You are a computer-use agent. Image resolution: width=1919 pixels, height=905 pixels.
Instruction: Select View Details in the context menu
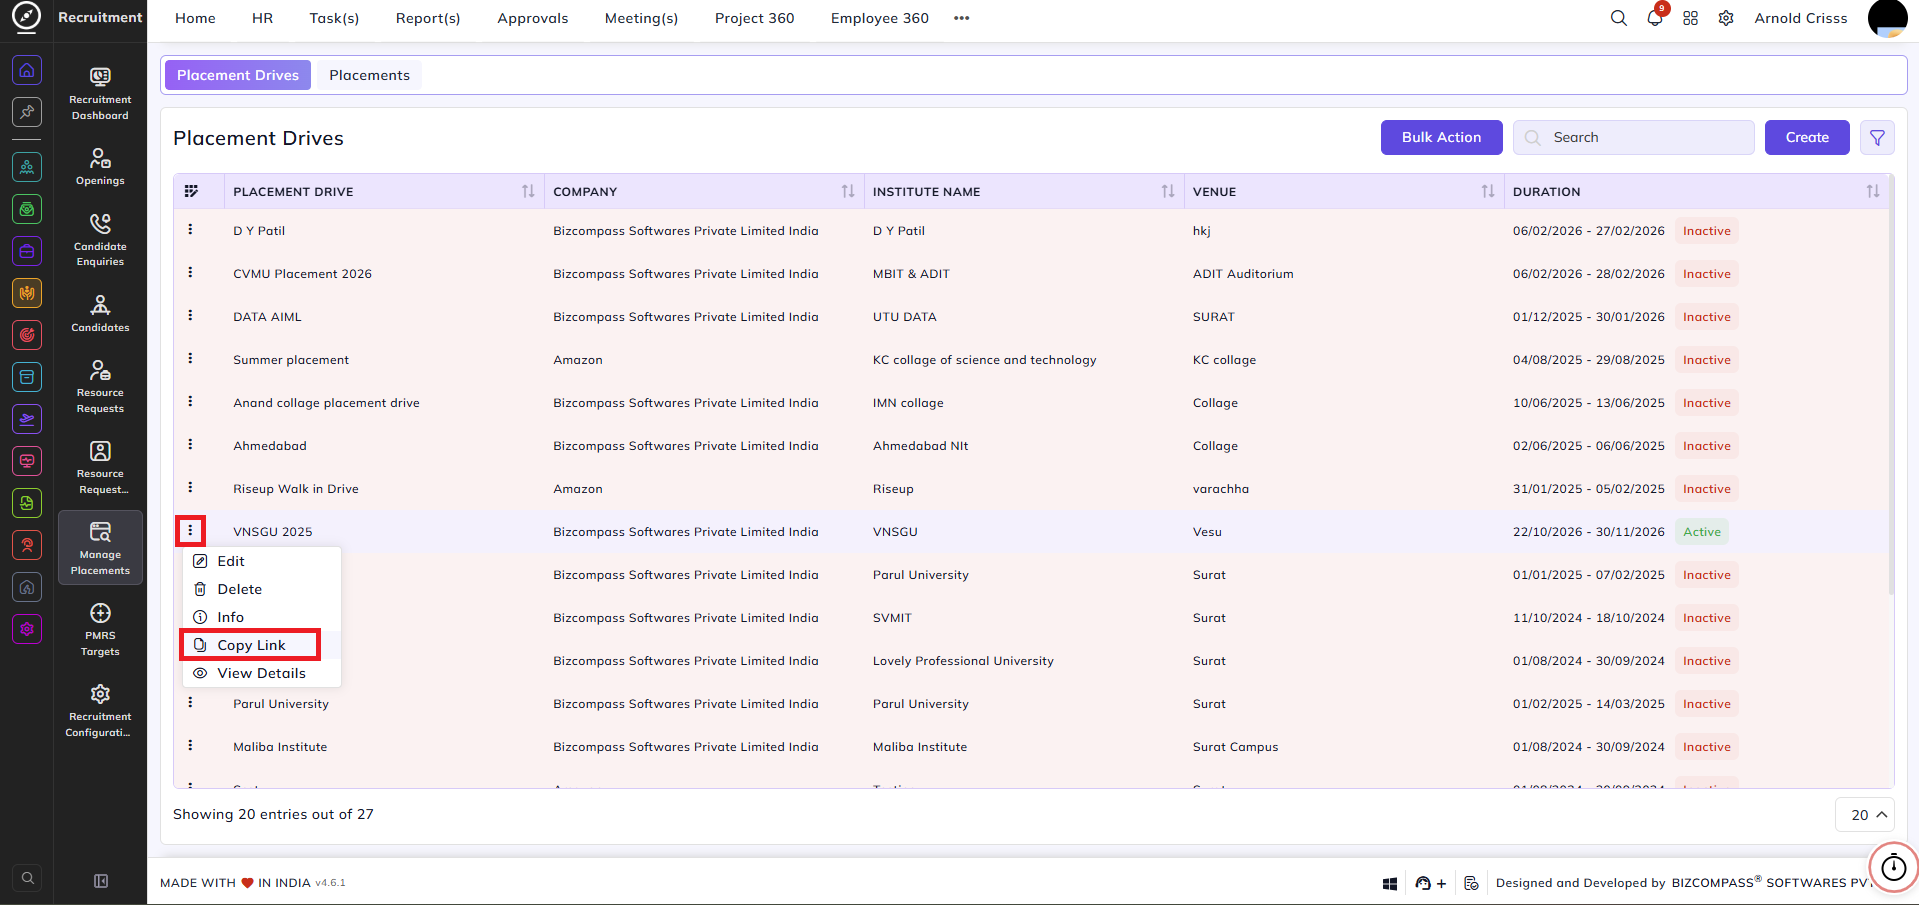261,673
